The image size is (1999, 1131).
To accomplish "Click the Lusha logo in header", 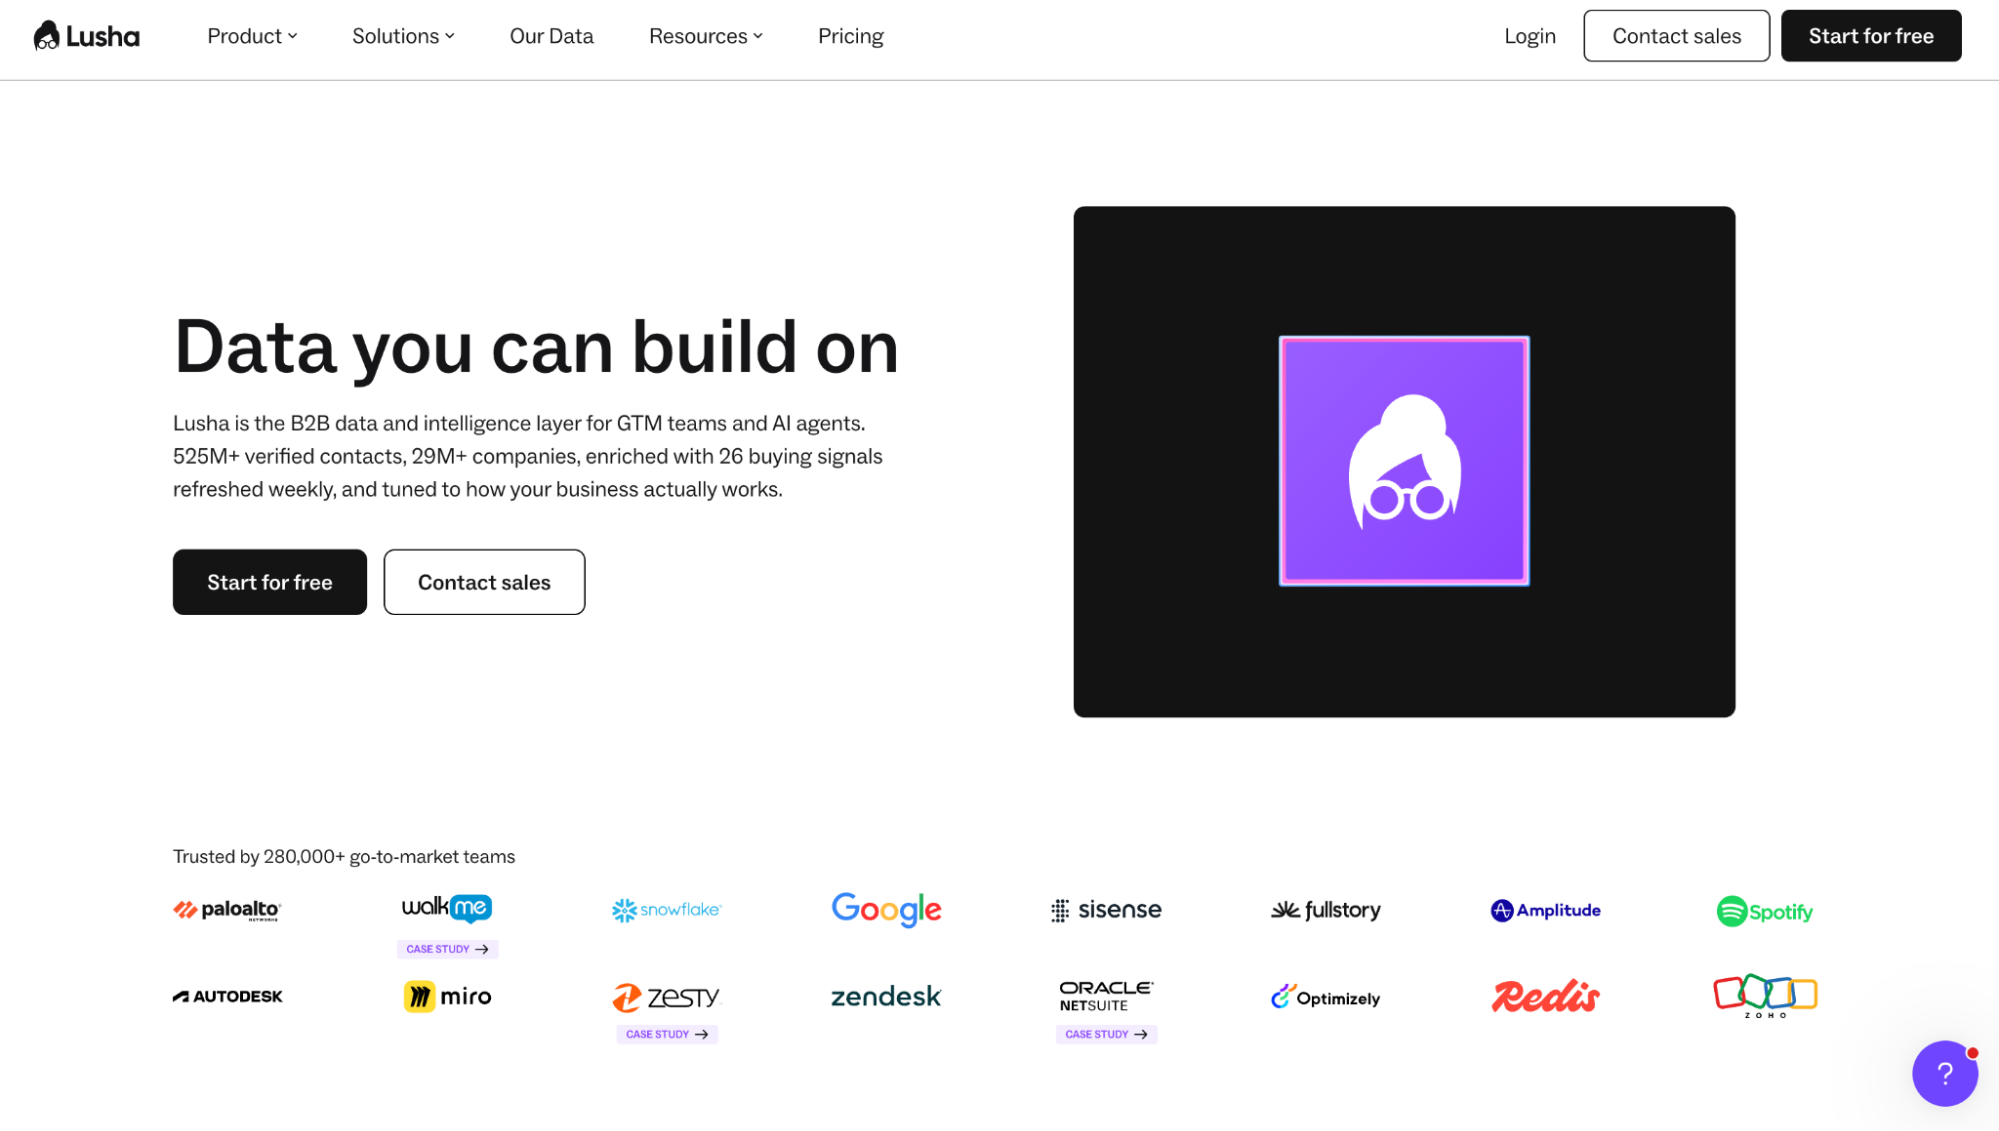I will (86, 36).
